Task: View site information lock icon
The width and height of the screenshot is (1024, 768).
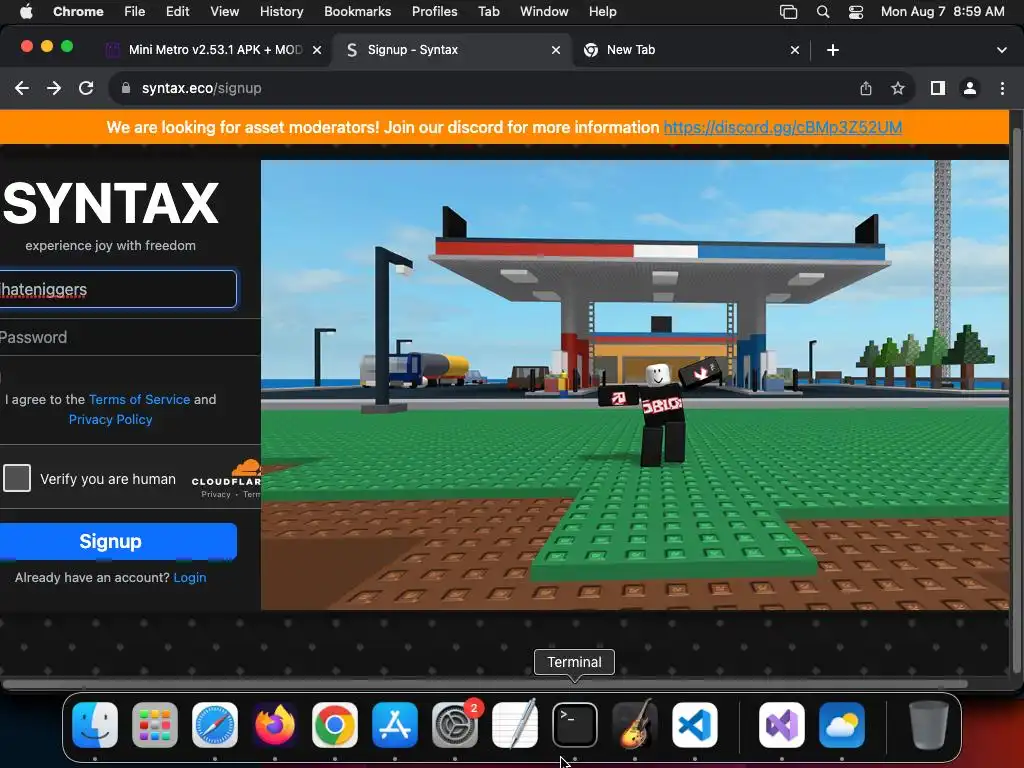Action: pos(126,88)
